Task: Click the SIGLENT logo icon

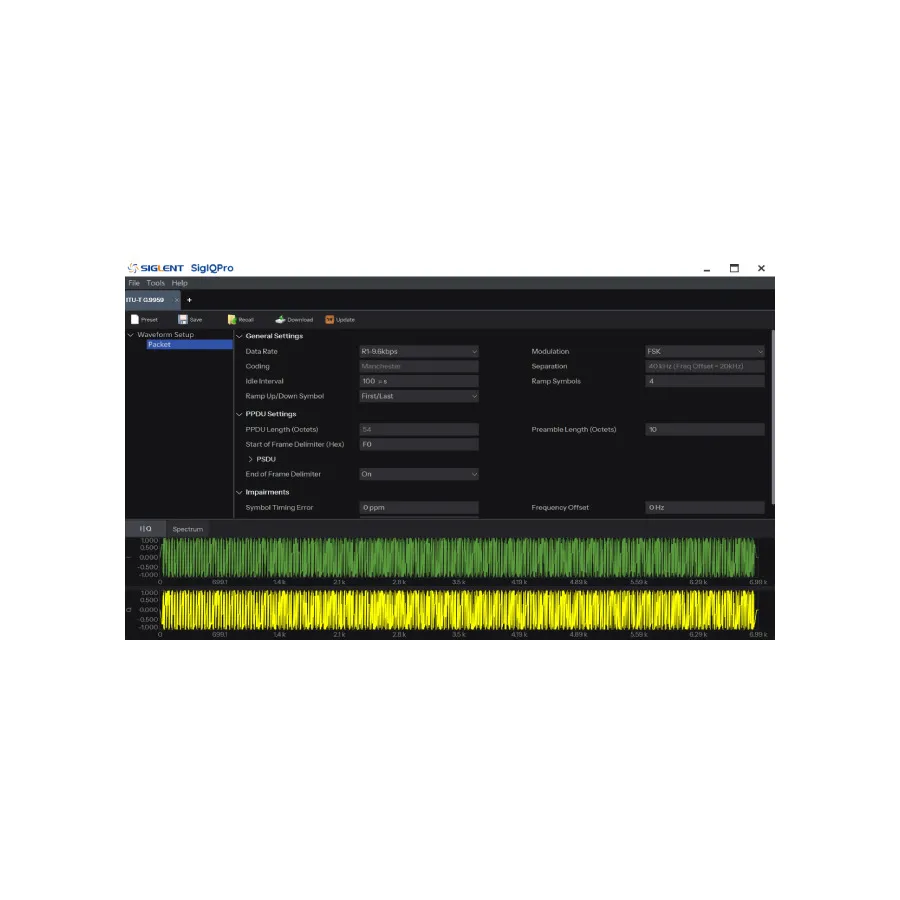Action: (131, 267)
